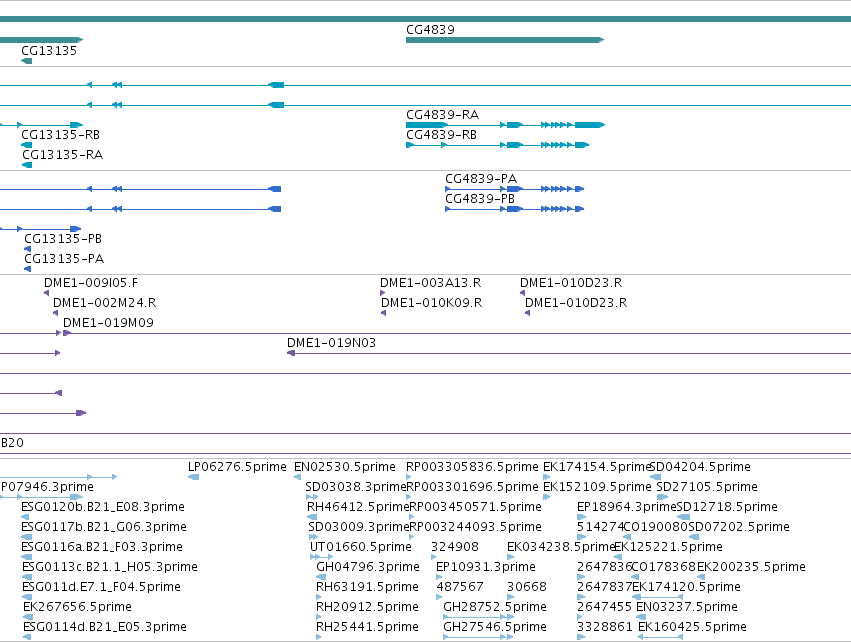The image size is (851, 642).
Task: Click the CG13135-RB transcript label
Action: pos(60,135)
